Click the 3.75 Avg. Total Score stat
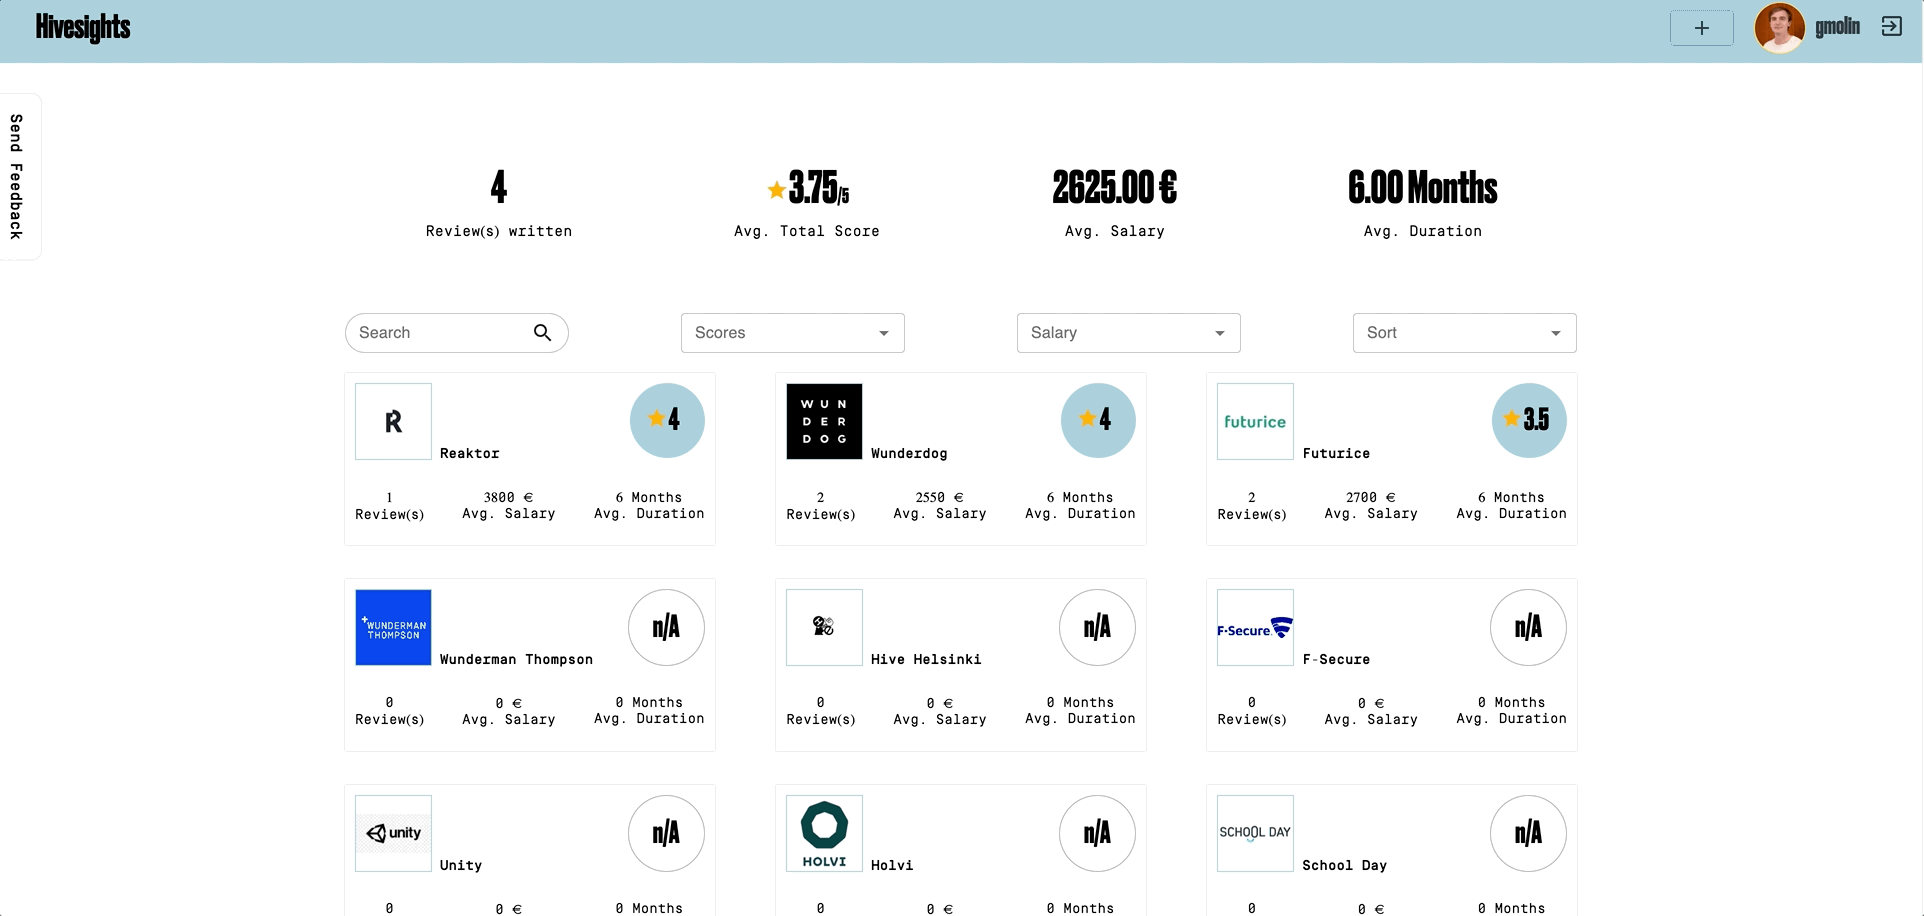Viewport: 1924px width, 916px height. pyautogui.click(x=807, y=204)
